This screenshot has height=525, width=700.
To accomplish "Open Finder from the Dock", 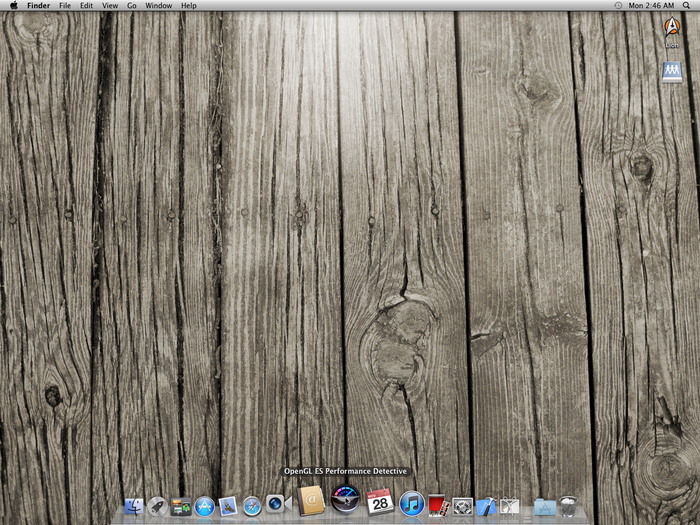I will pos(134,506).
